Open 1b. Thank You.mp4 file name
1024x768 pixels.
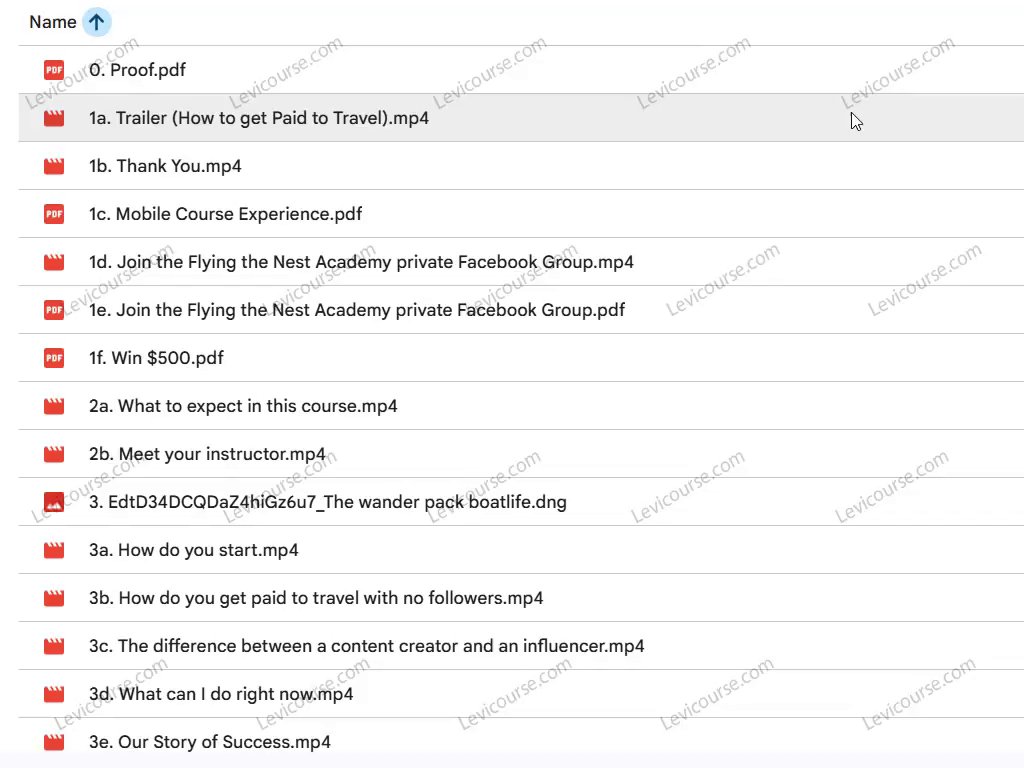(x=165, y=166)
